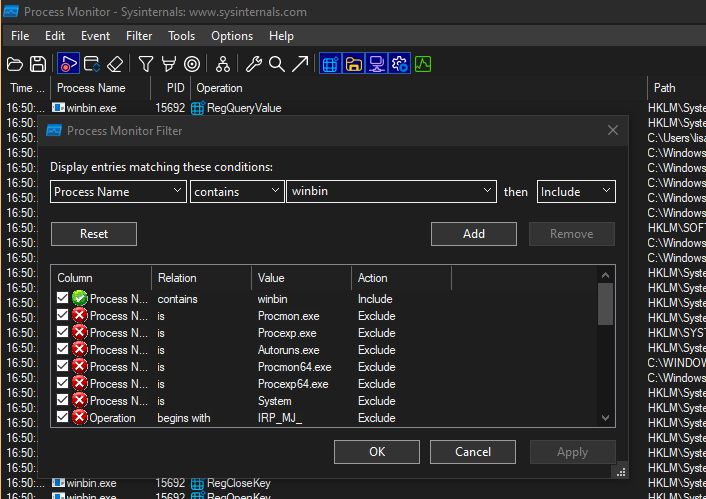Toggle the Show File System Activity icon
The image size is (706, 499).
coord(354,64)
